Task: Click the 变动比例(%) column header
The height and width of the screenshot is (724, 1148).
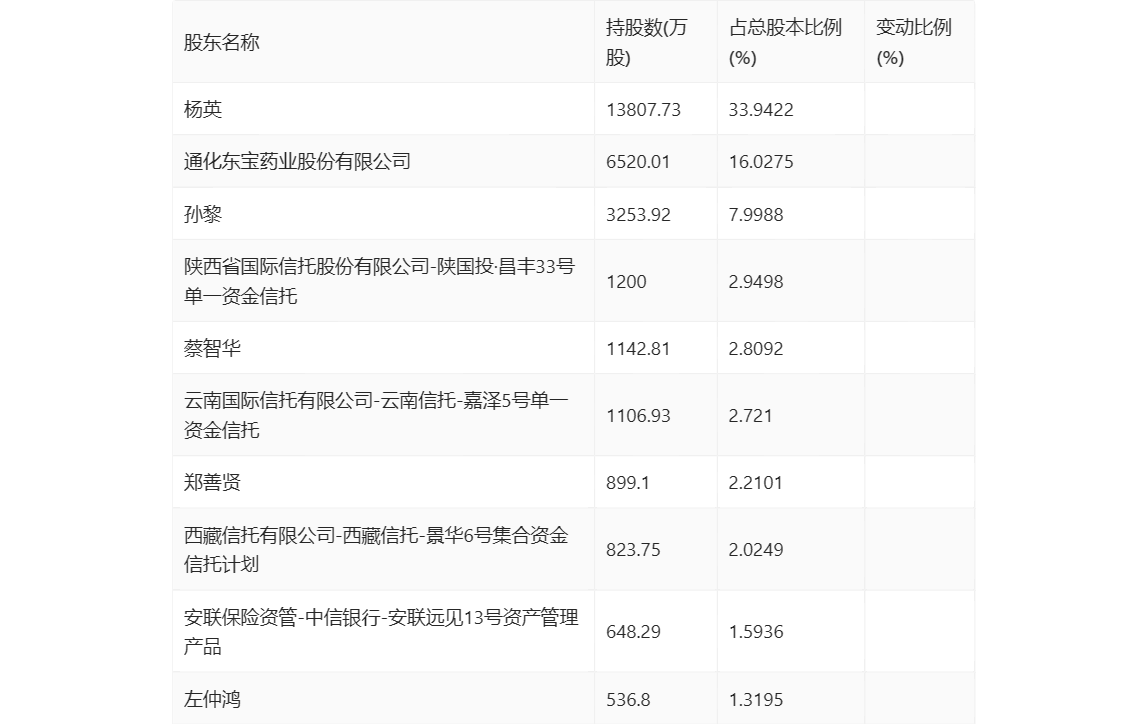Action: tap(914, 42)
